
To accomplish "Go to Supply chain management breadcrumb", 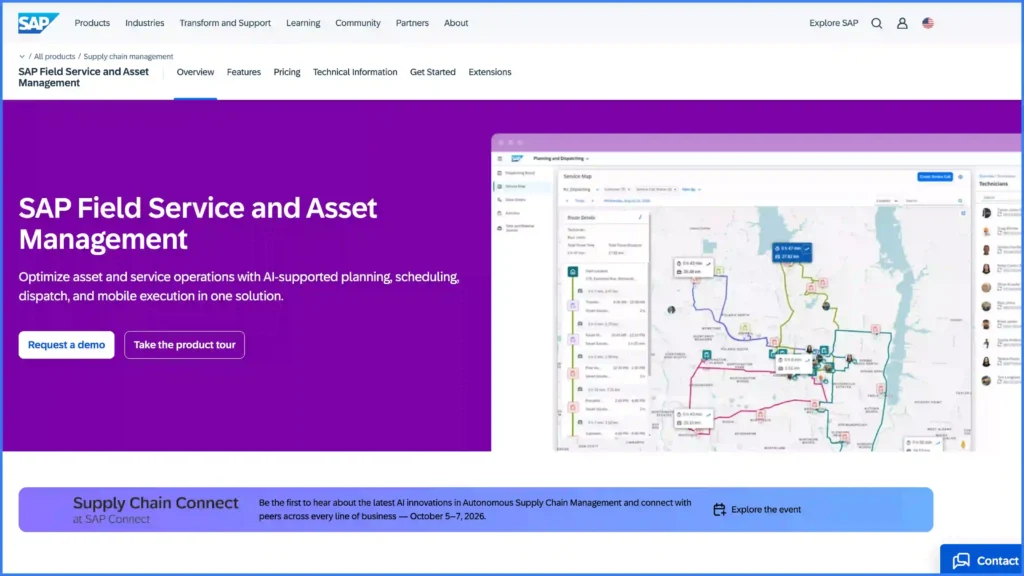I will click(128, 57).
